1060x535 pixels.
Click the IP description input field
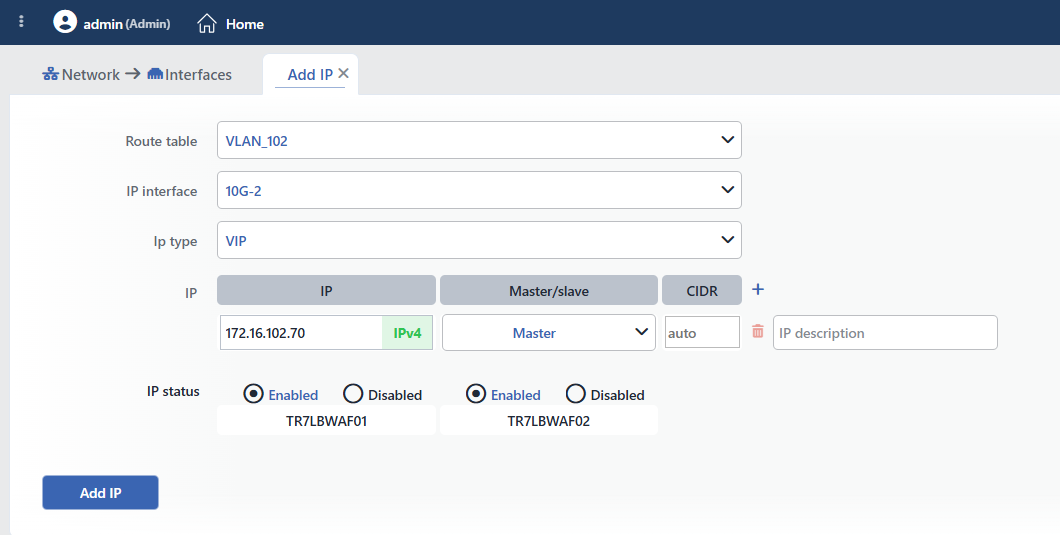885,333
